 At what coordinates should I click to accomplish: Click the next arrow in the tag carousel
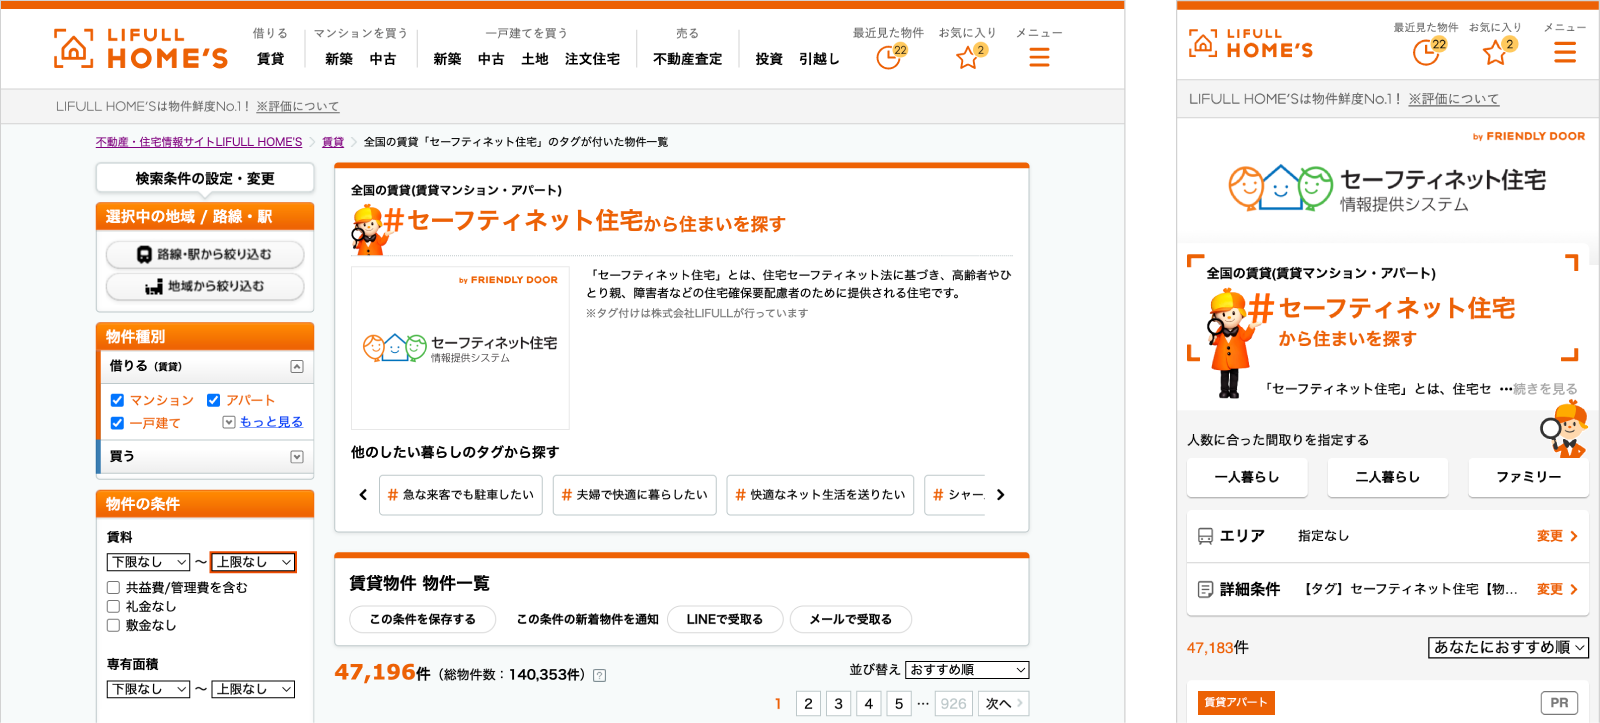tap(1000, 495)
